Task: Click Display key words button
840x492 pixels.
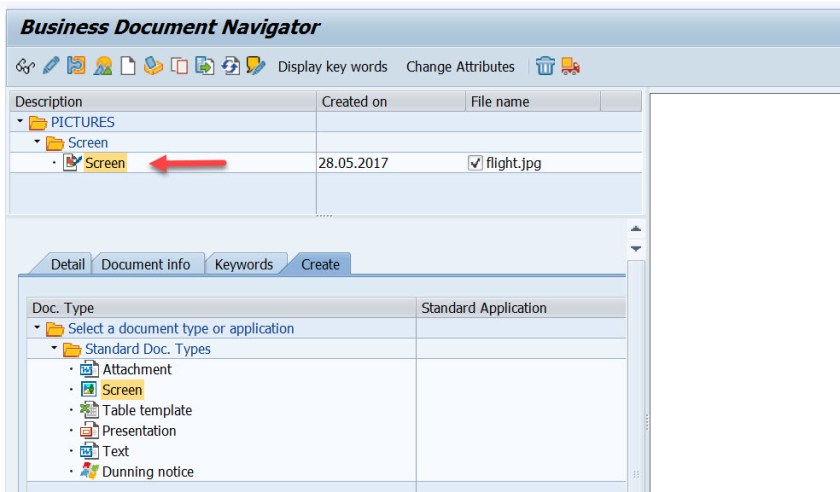Action: [x=332, y=67]
